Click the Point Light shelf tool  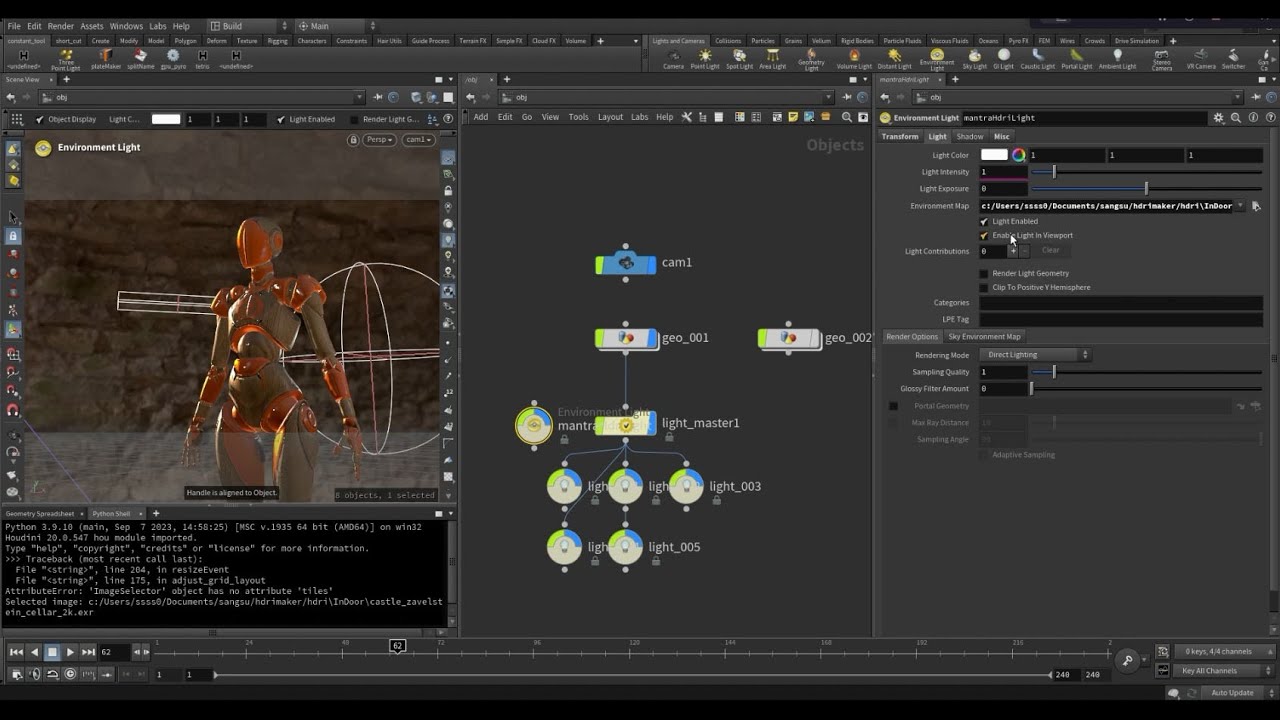(x=705, y=60)
